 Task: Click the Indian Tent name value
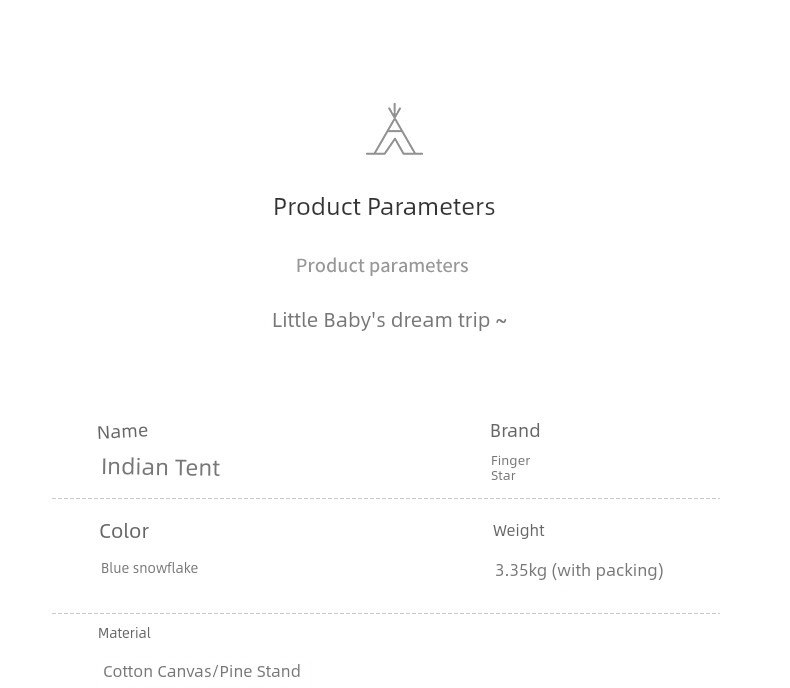(x=161, y=467)
